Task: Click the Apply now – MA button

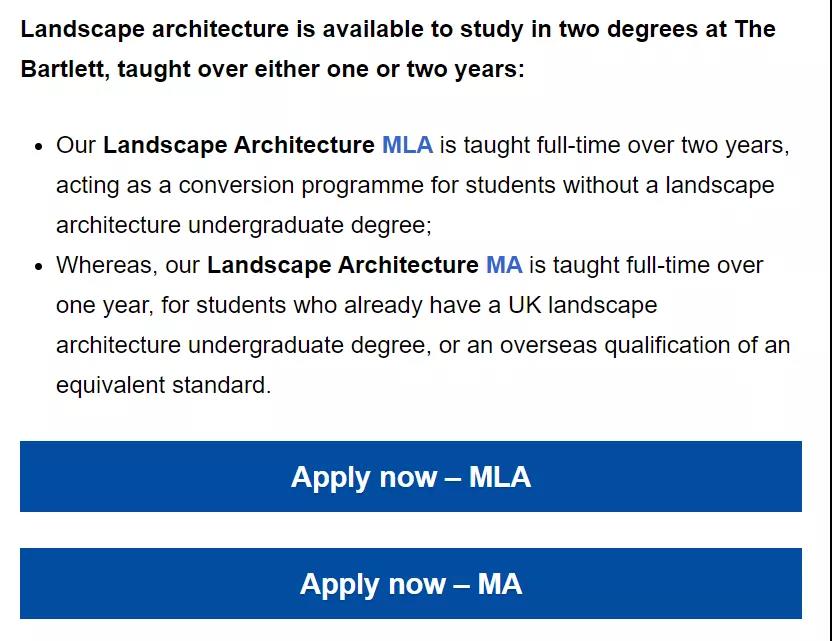Action: point(411,584)
